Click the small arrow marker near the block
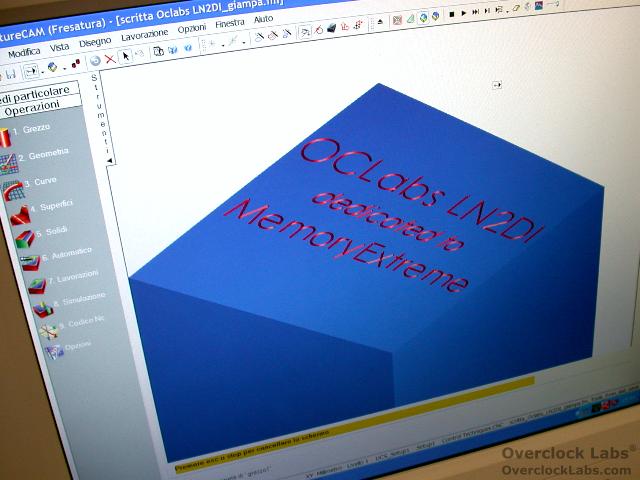 click(x=497, y=85)
